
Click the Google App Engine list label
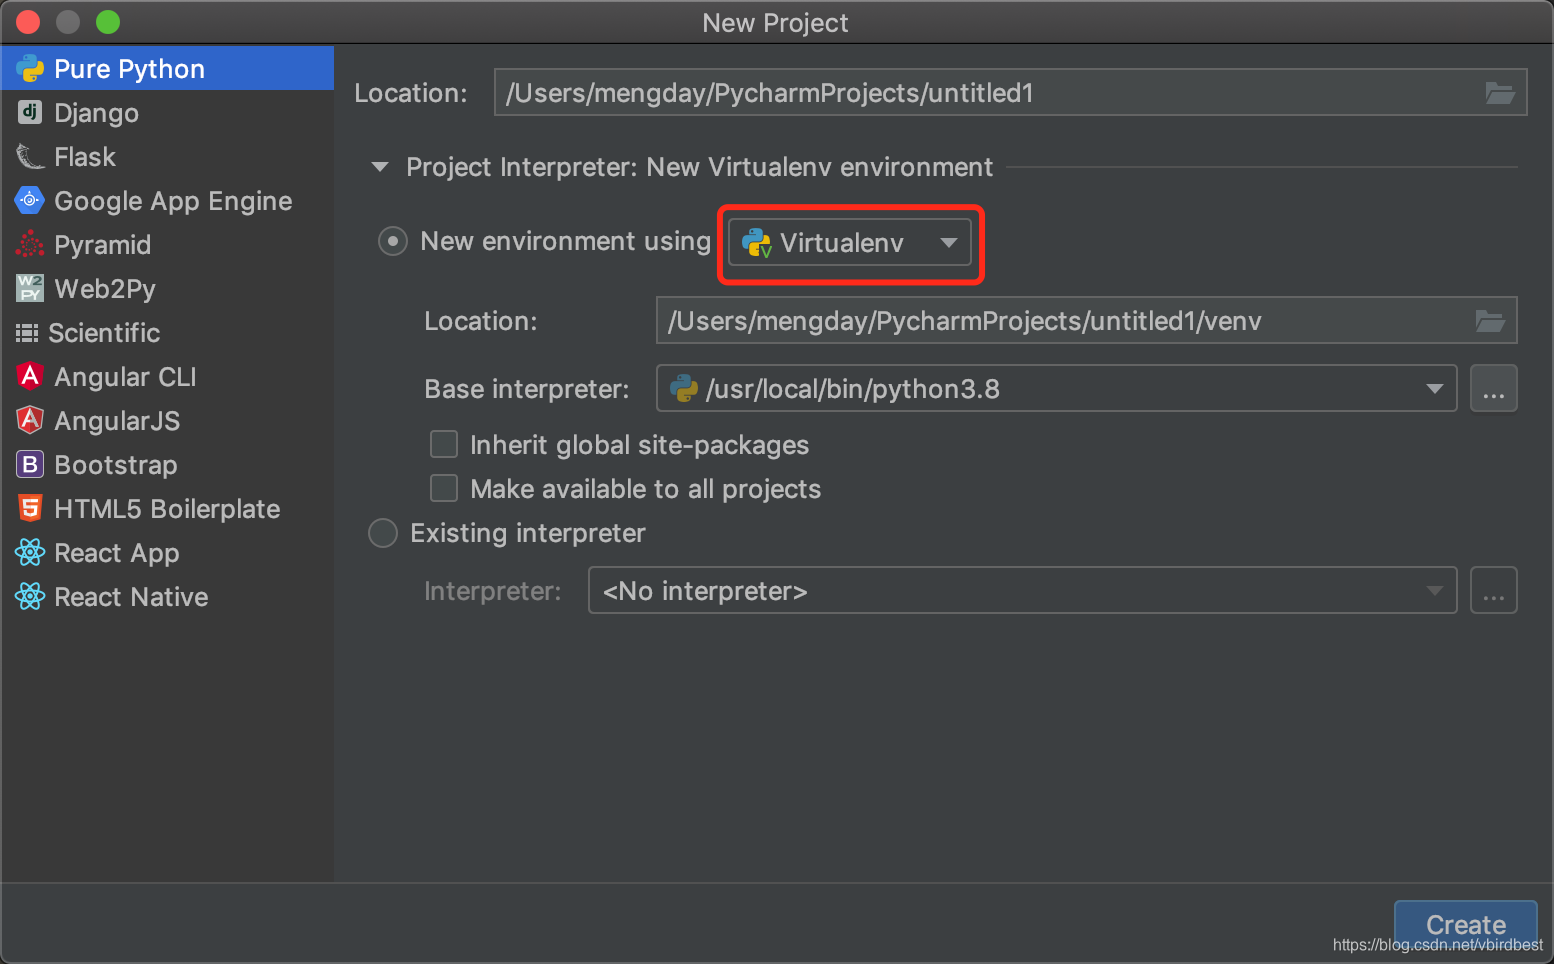pos(173,201)
